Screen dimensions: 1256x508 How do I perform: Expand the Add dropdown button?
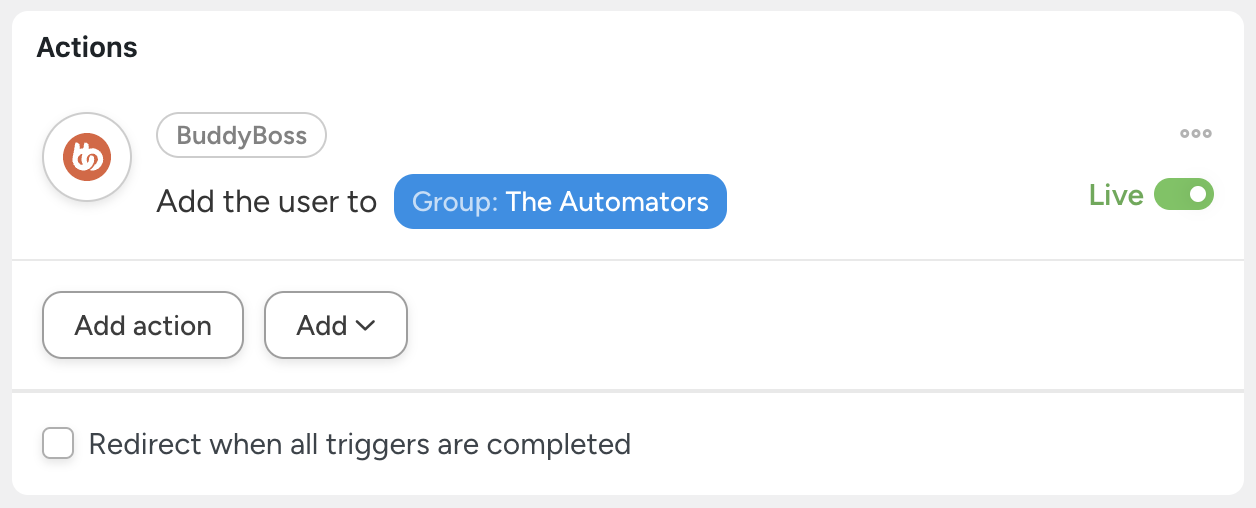335,325
